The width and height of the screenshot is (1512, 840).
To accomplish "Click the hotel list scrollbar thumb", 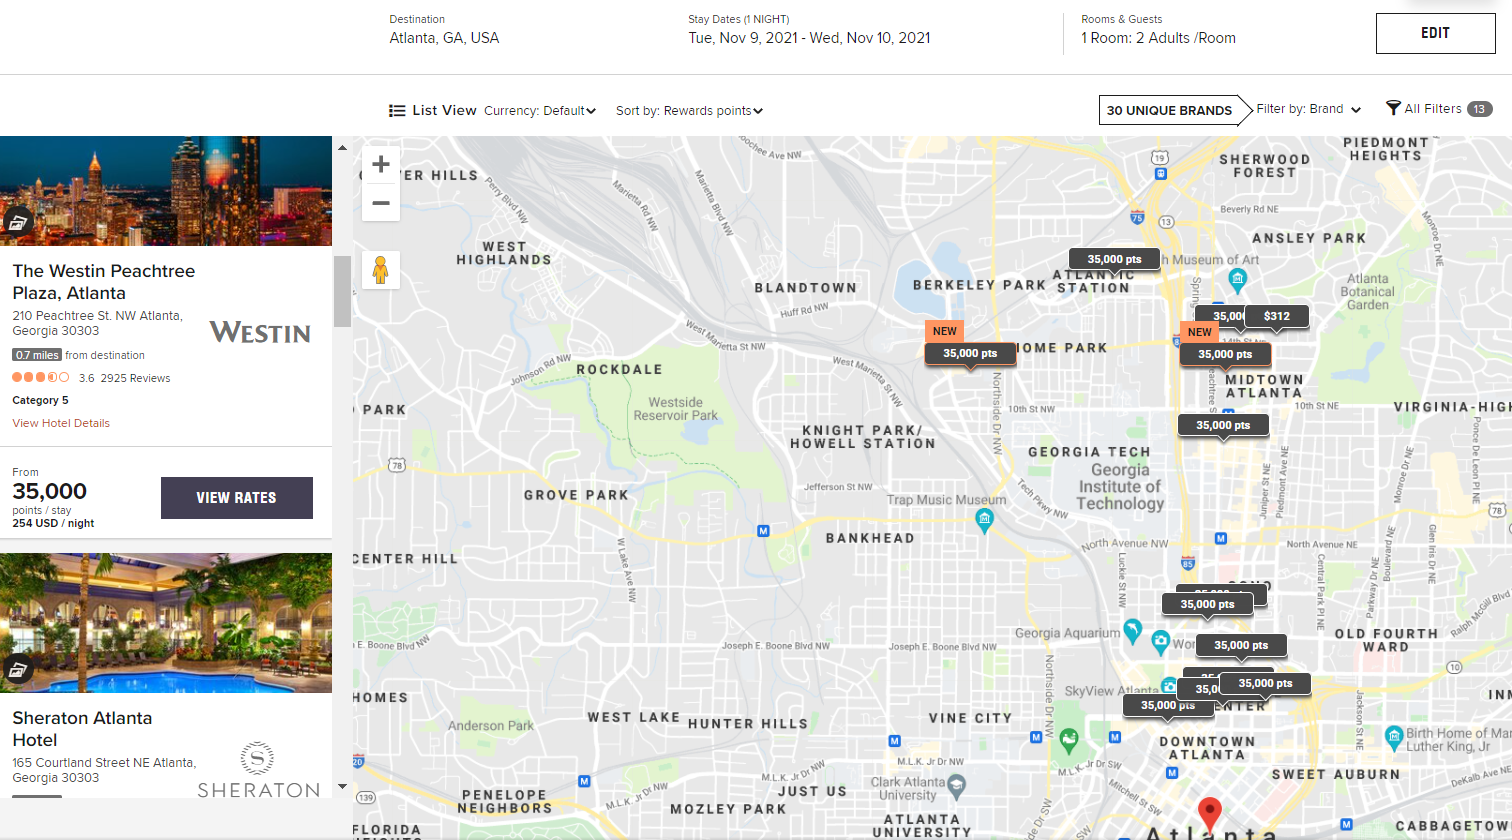I will coord(343,291).
